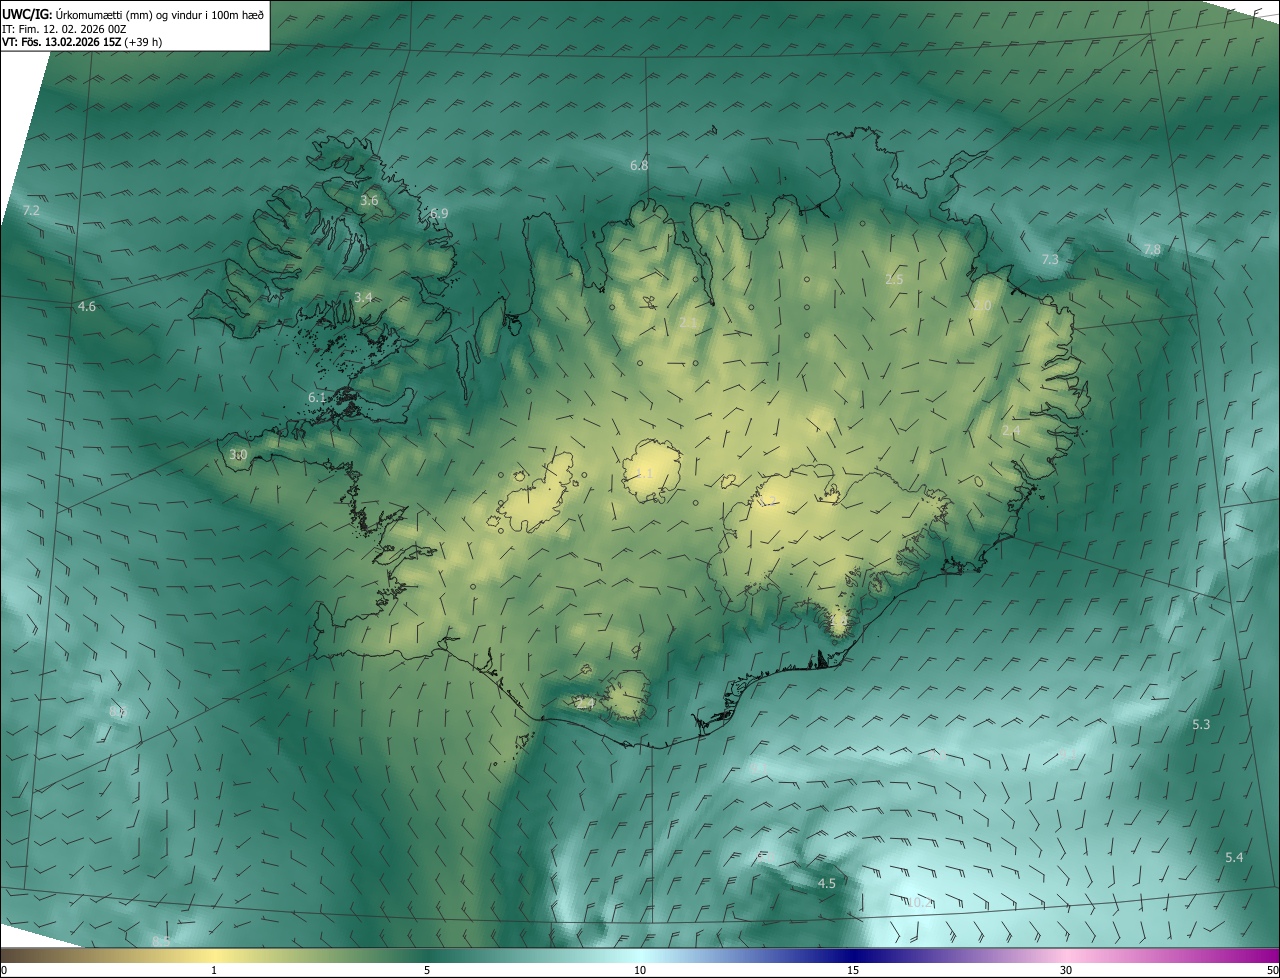Click the 6.1 label near Breiðafjörður islands
The height and width of the screenshot is (978, 1280).
(x=317, y=397)
